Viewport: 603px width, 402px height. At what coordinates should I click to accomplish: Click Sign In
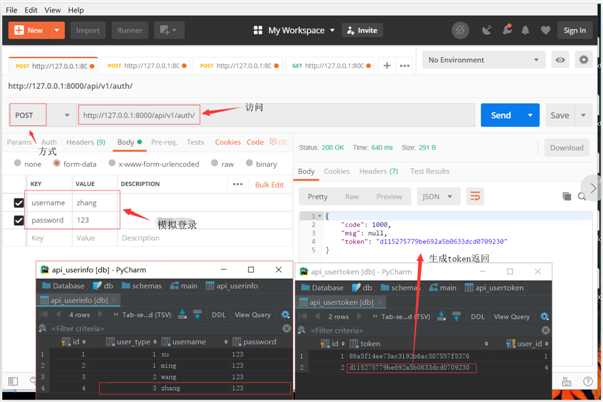(575, 30)
